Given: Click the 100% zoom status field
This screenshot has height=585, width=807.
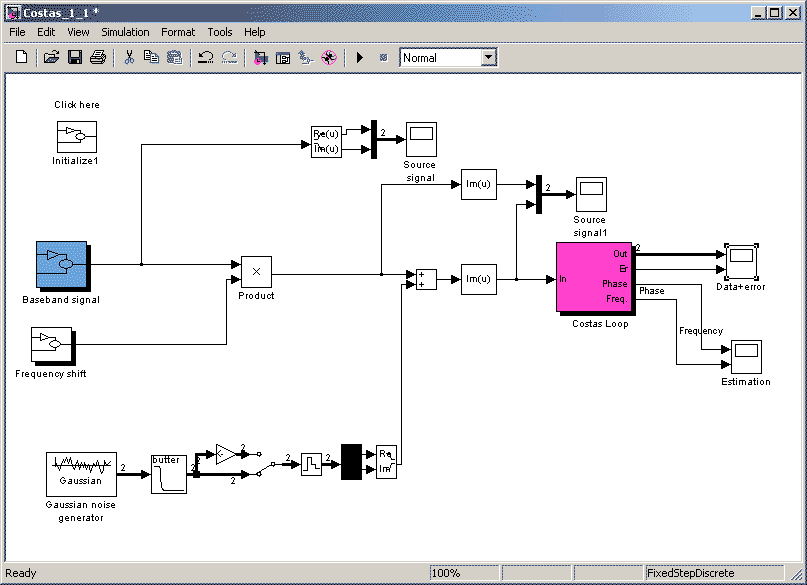Looking at the screenshot, I should click(464, 573).
